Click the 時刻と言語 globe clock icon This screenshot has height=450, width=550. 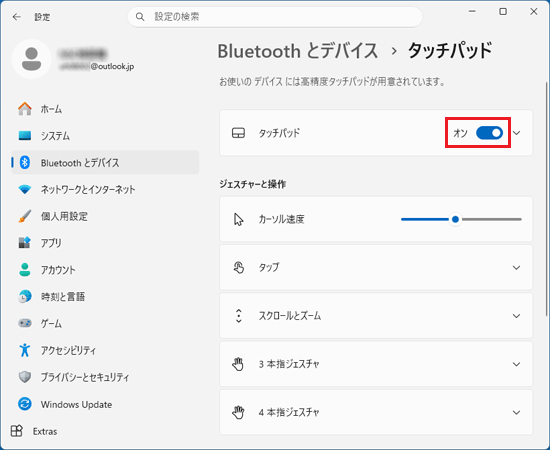click(x=25, y=296)
